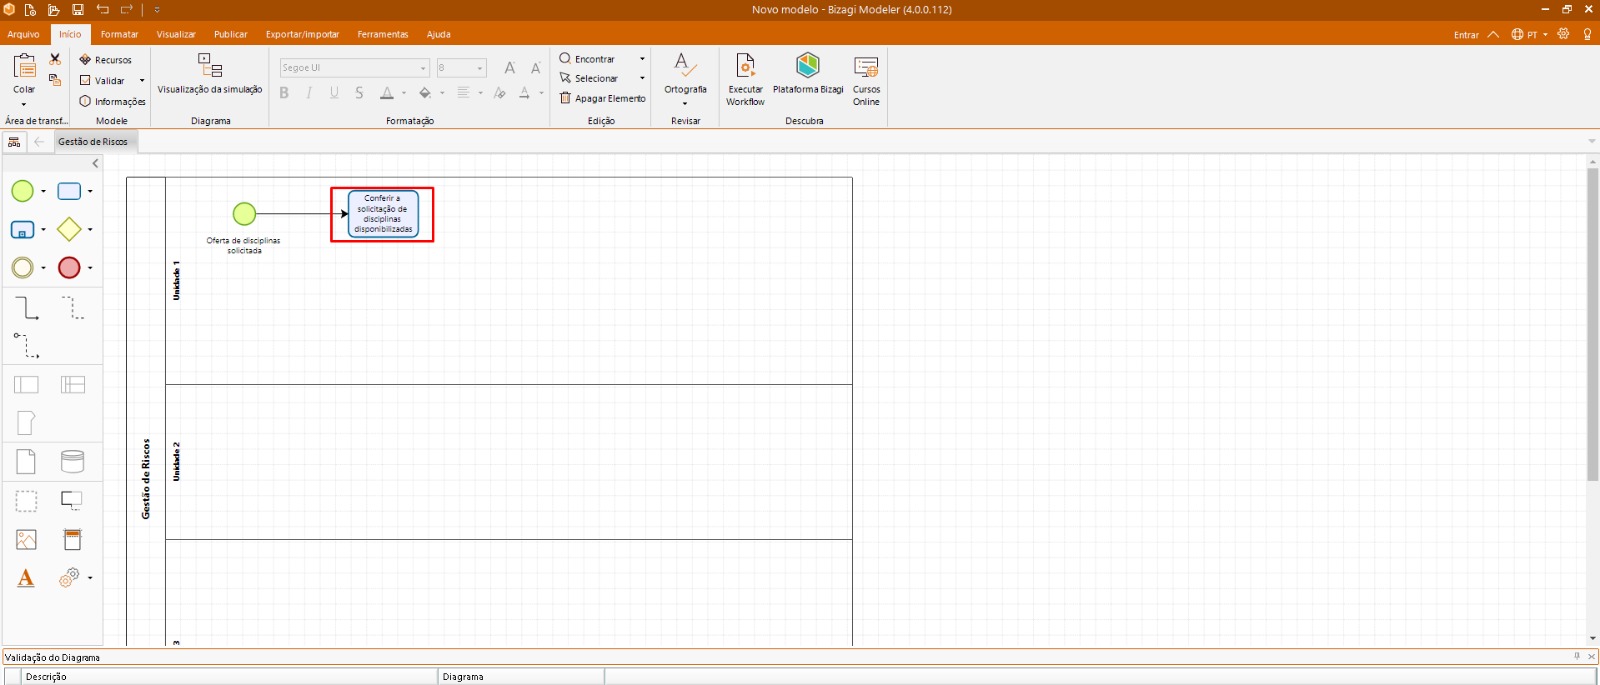Select the green Start Event shape

click(22, 191)
